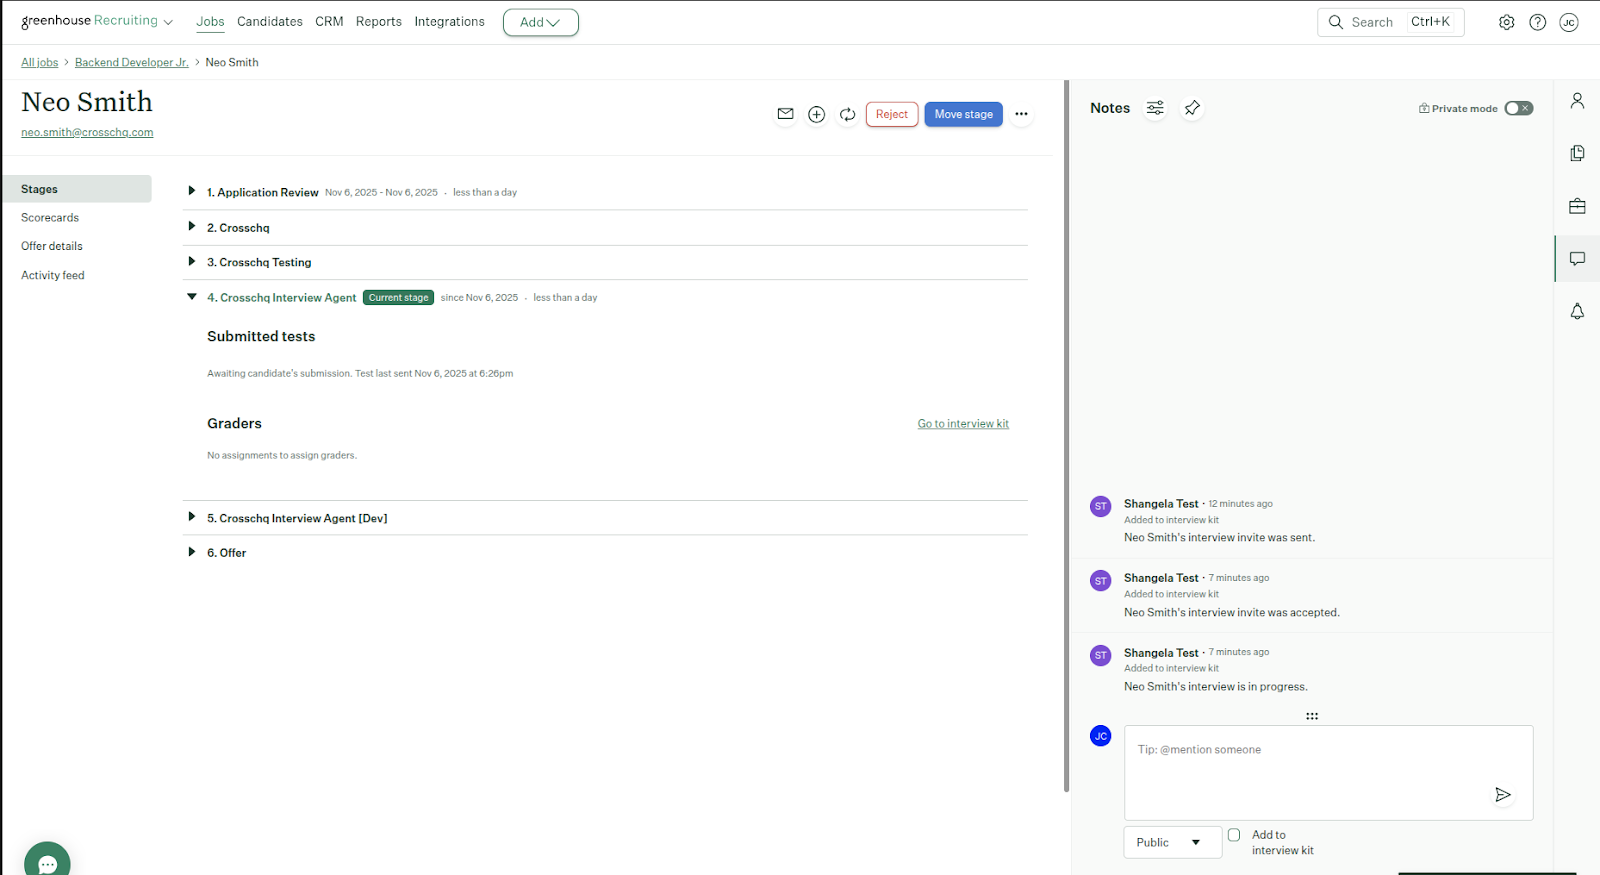The width and height of the screenshot is (1600, 875).
Task: Collapse the Crosschq Interview Agent stage
Action: pyautogui.click(x=192, y=297)
